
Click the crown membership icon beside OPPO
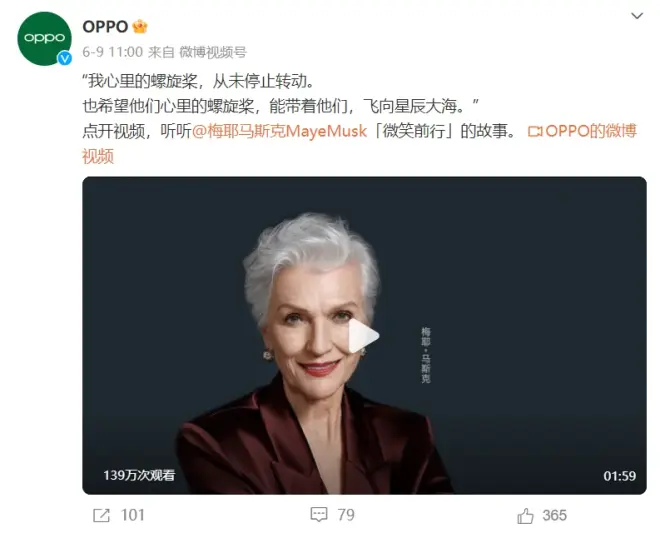140,27
